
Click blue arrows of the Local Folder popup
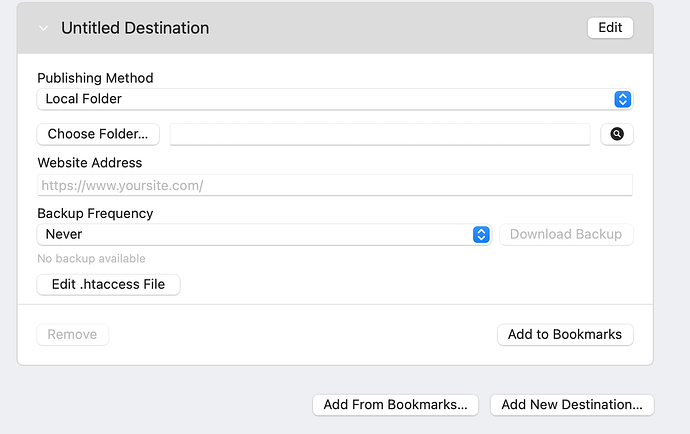click(622, 99)
